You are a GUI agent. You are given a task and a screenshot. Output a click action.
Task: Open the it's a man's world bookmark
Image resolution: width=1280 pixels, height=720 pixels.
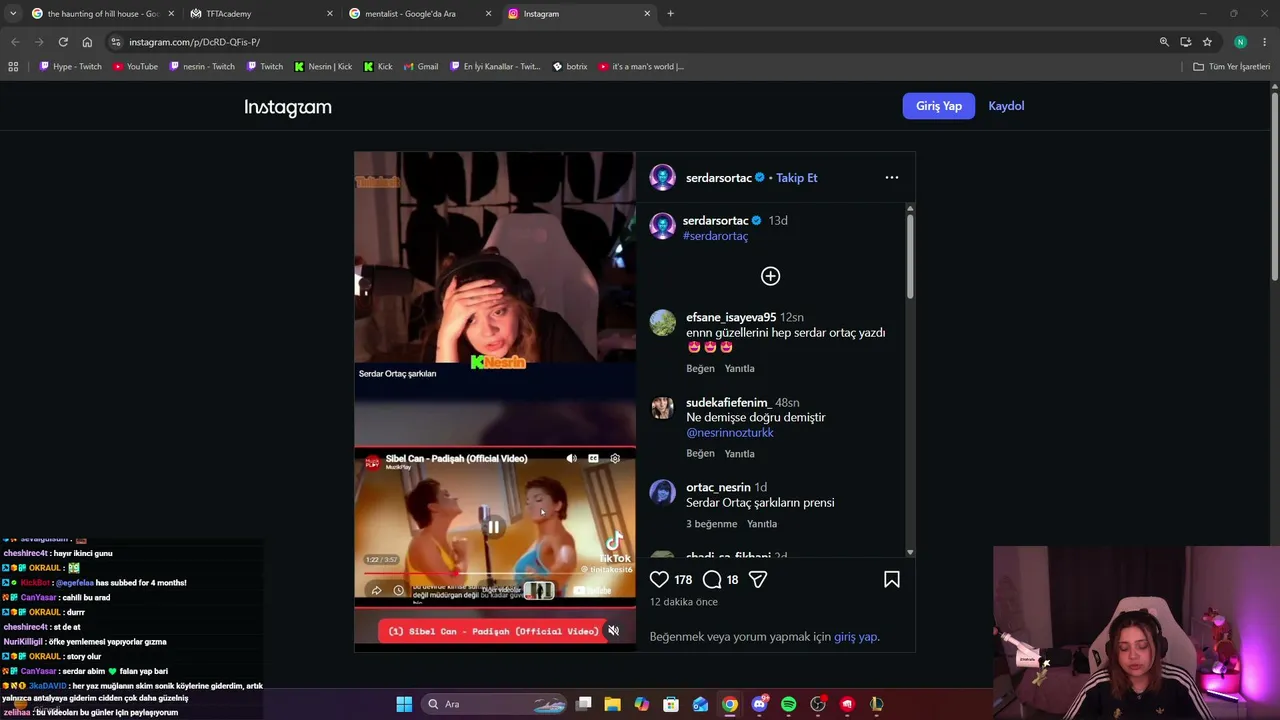(641, 67)
